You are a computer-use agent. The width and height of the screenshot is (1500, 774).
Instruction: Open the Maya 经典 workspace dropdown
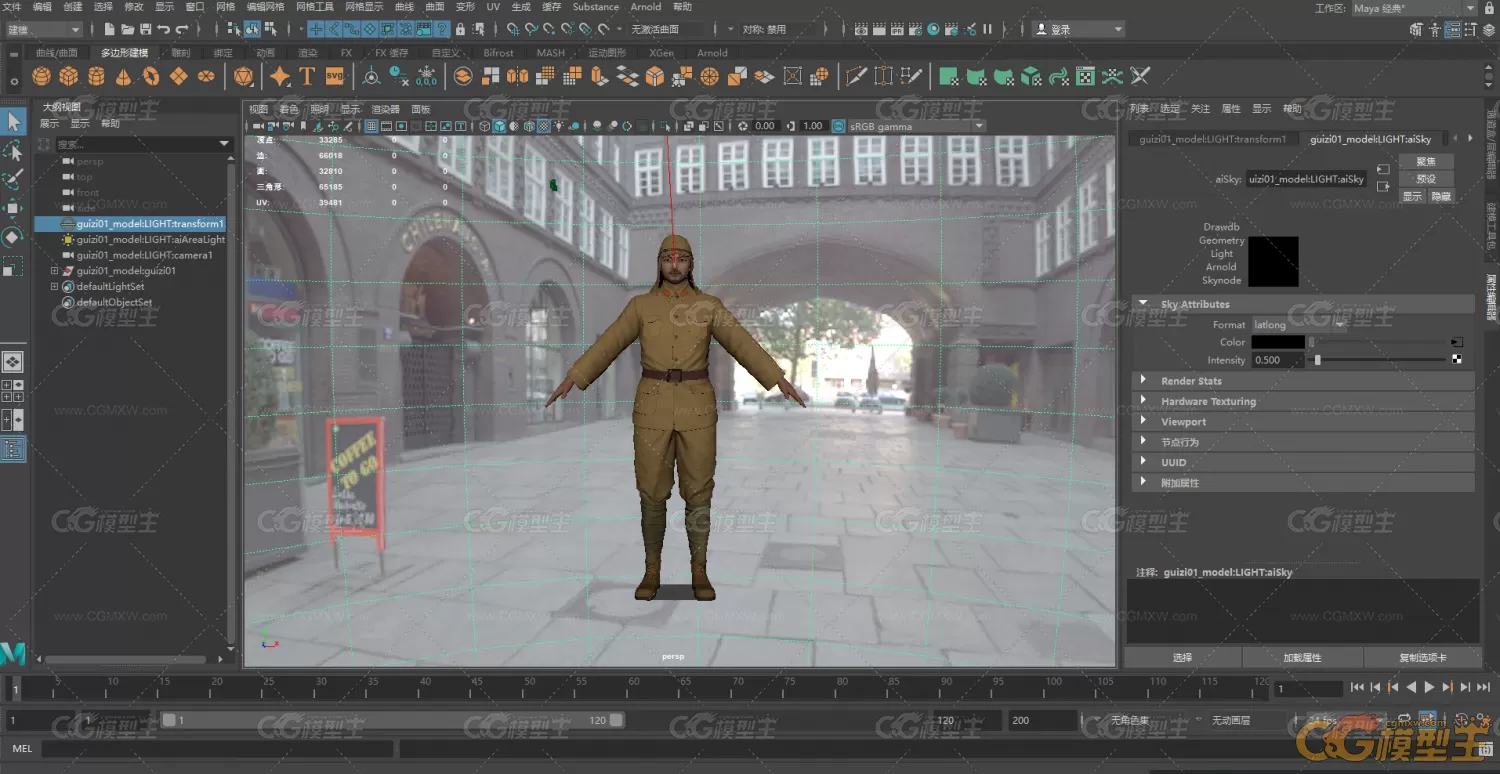pos(1414,8)
